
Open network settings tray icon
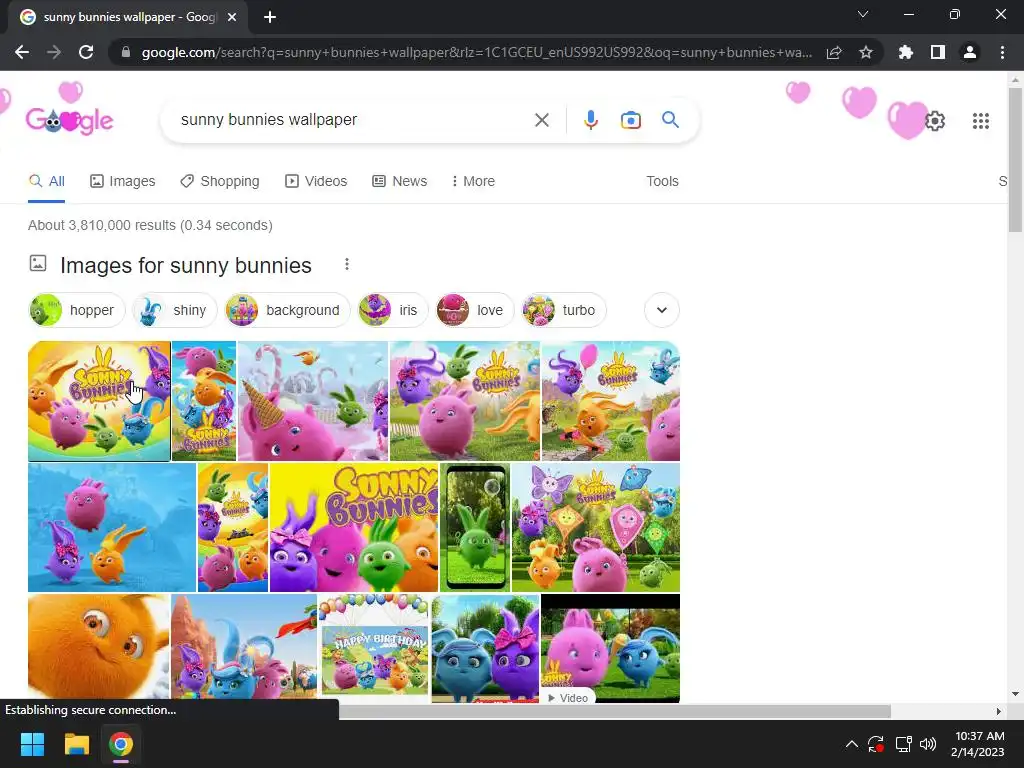pos(903,744)
